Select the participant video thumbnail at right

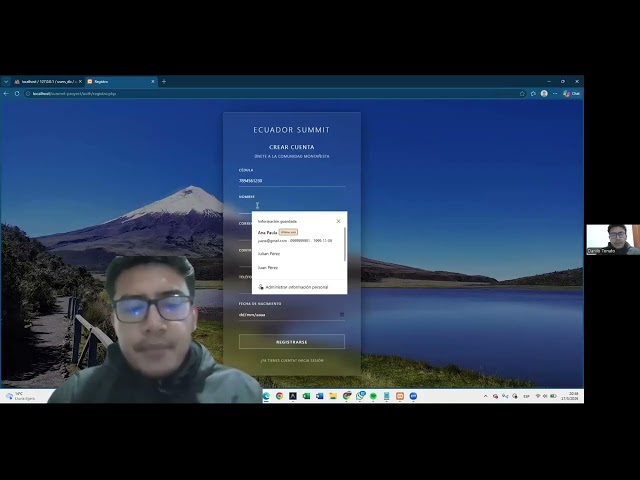[x=613, y=240]
